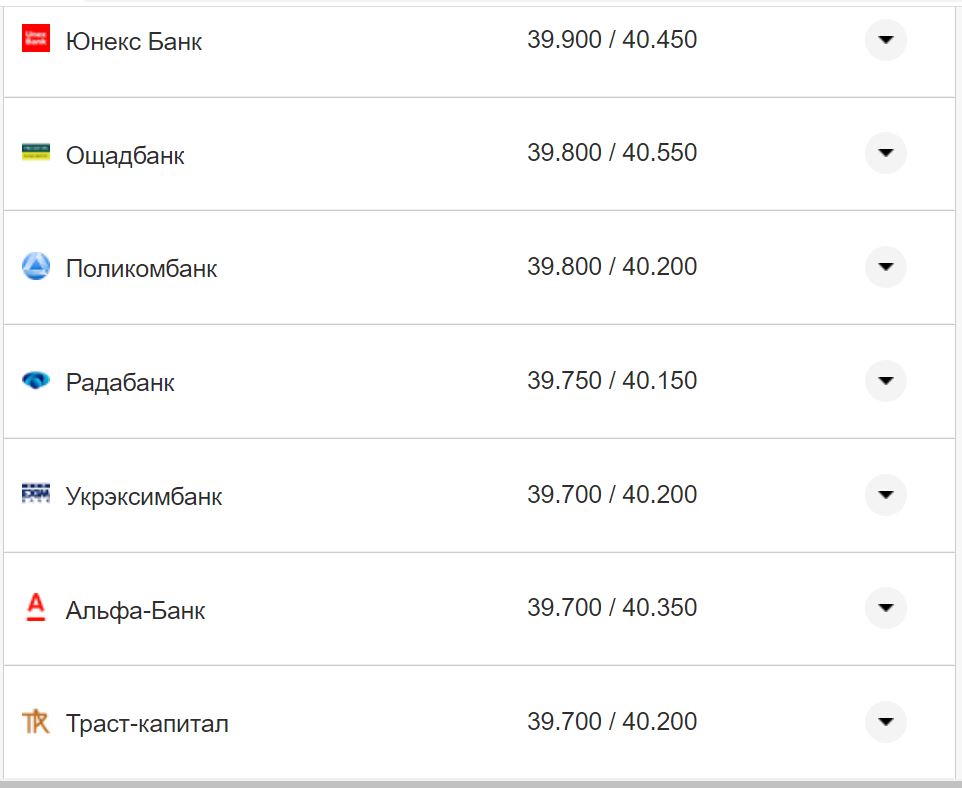The width and height of the screenshot is (962, 788).
Task: Click the Поликомбанк blue logo icon
Action: (35, 266)
